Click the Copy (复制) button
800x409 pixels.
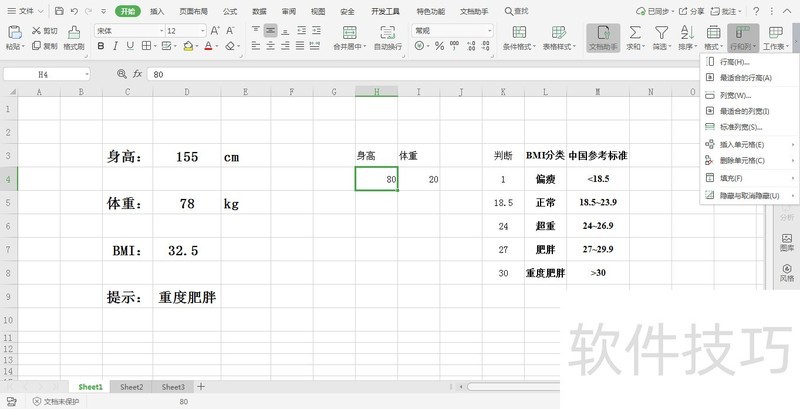point(44,46)
